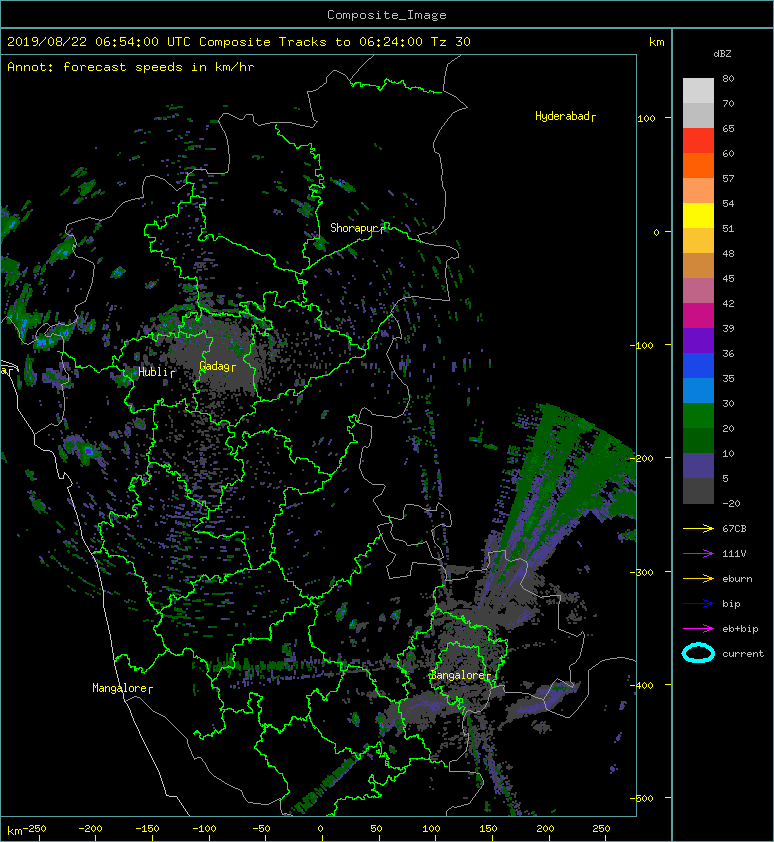Screen dimensions: 774x842
Task: Select the slate purple swatch between 10 and 5 dBZ
Action: point(698,465)
